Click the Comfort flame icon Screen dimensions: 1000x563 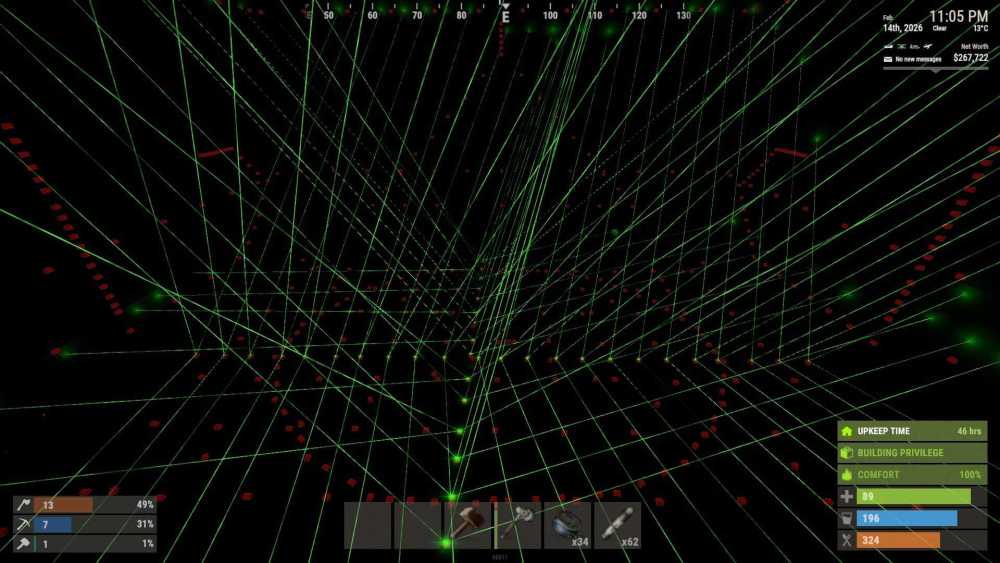click(847, 475)
